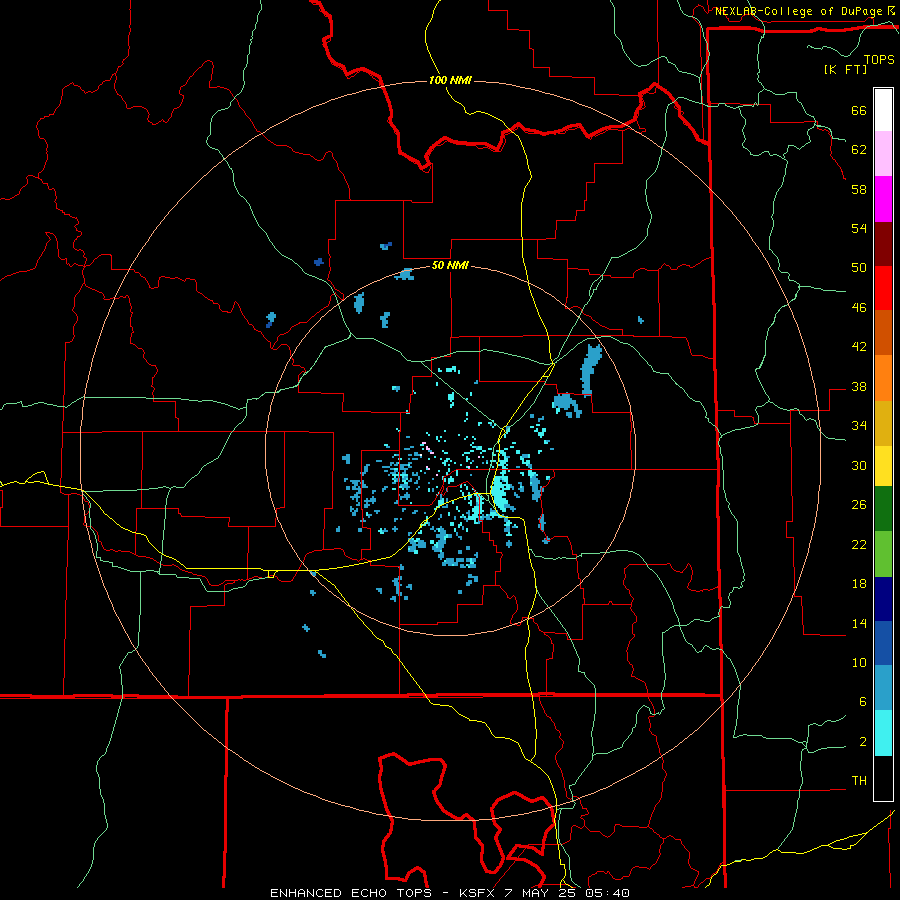The image size is (900, 900).
Task: Click the legend value 22
Action: [859, 544]
